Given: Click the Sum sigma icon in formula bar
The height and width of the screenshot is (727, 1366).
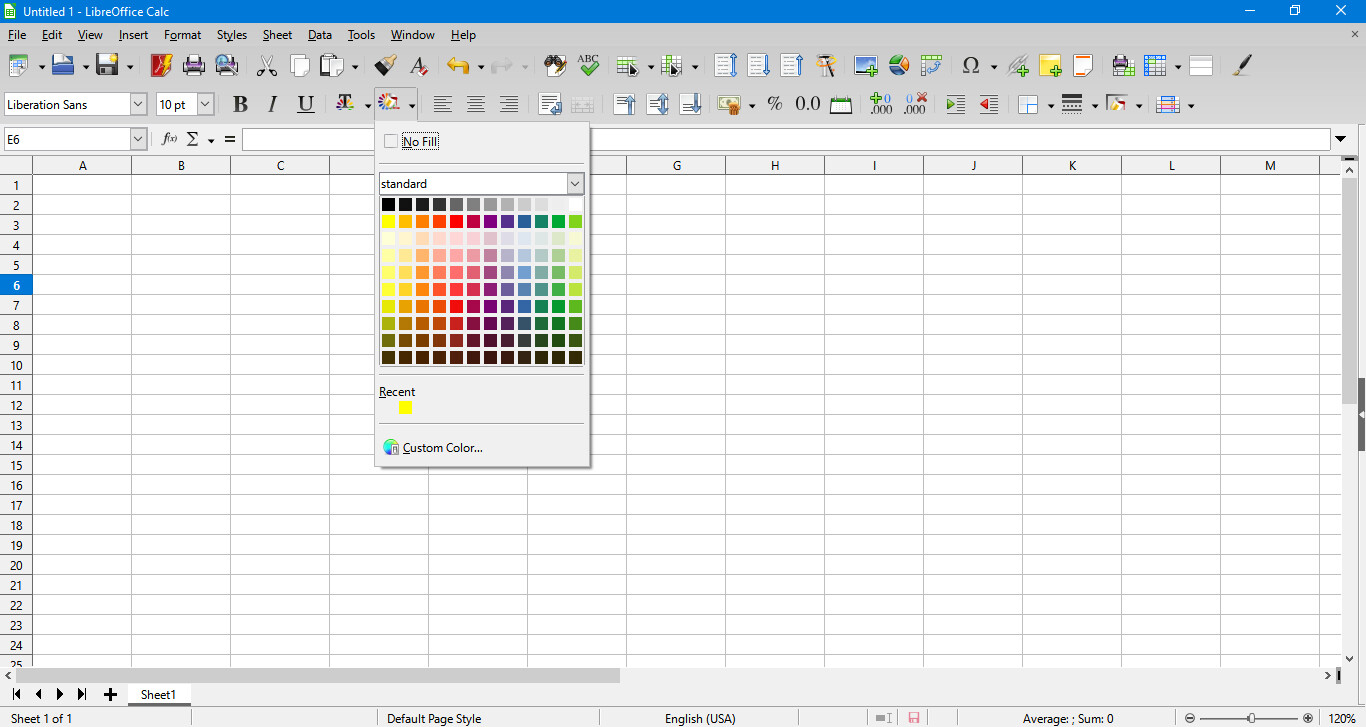Looking at the screenshot, I should (x=193, y=139).
